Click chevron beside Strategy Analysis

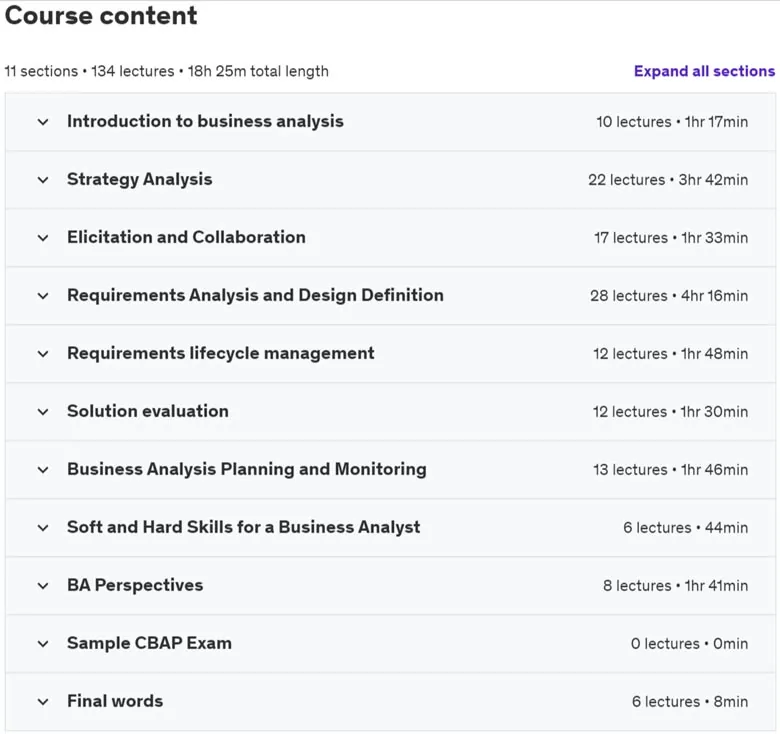point(43,180)
